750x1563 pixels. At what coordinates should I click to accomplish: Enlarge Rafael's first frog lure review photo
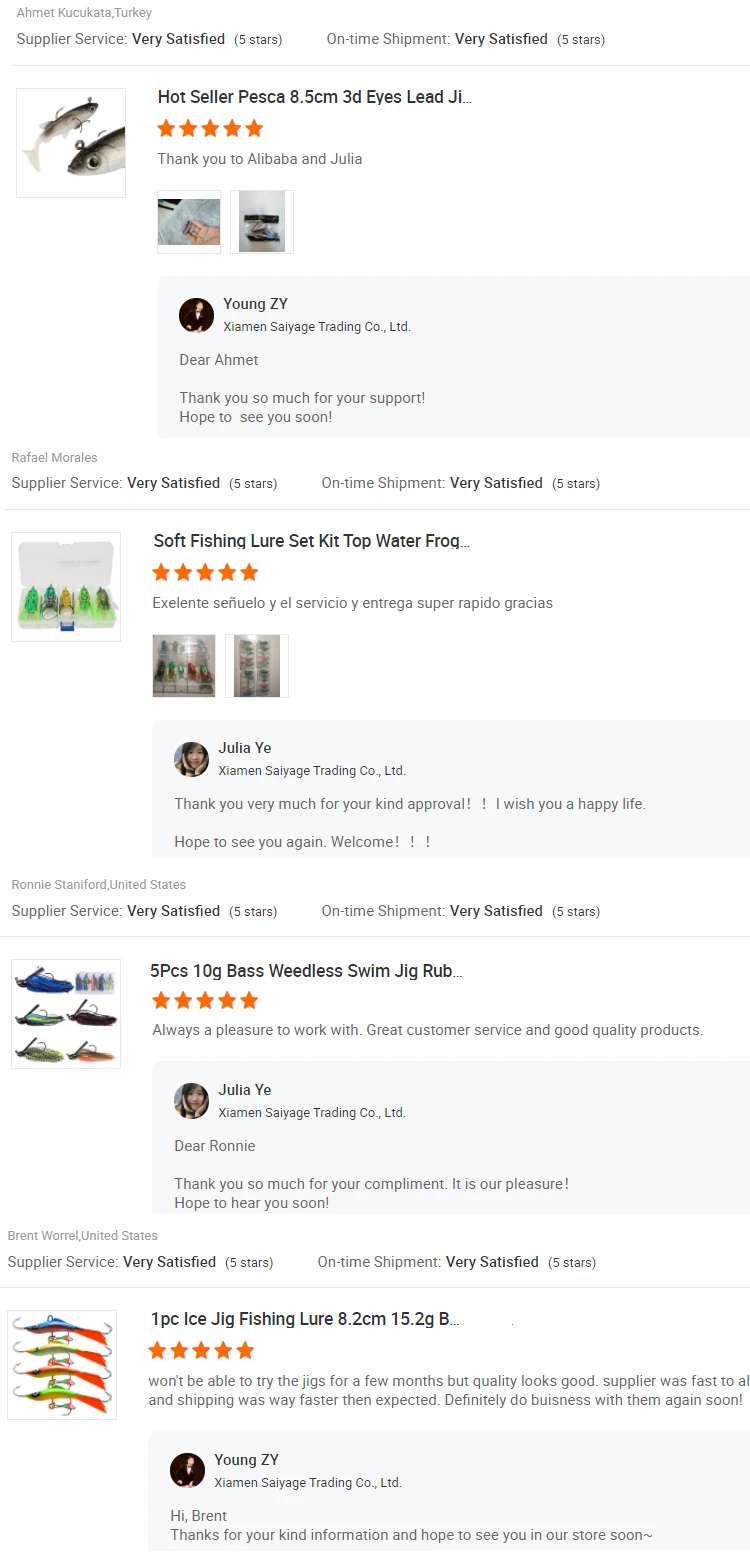(x=184, y=666)
